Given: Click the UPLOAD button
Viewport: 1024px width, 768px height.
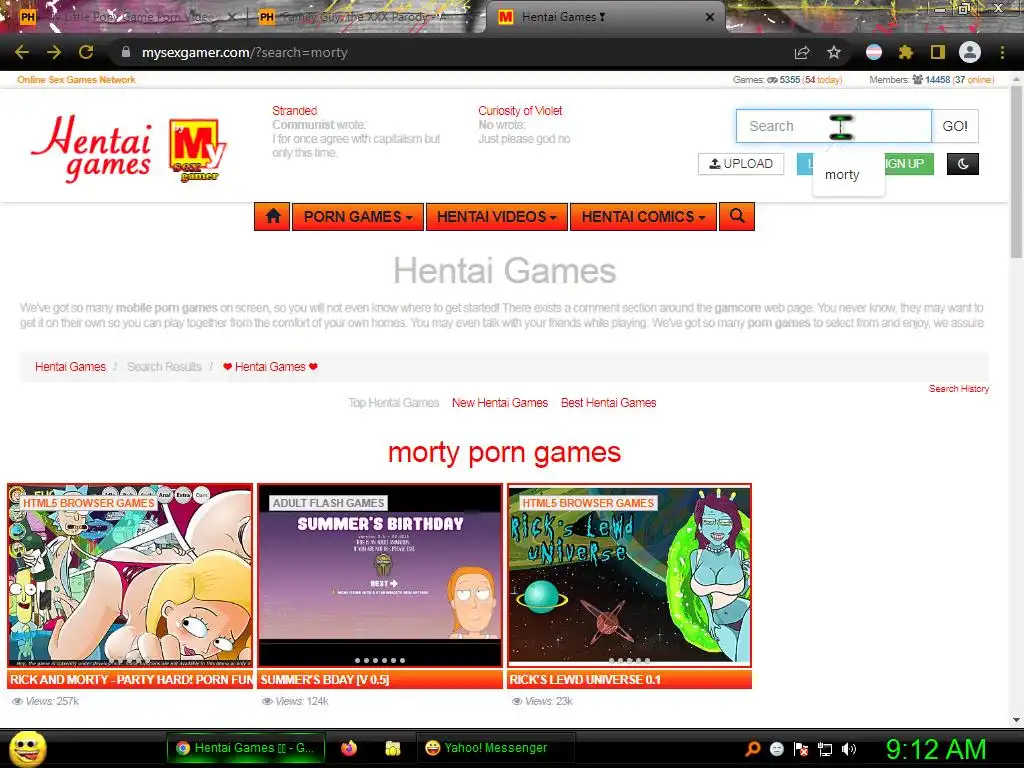Looking at the screenshot, I should click(x=741, y=164).
